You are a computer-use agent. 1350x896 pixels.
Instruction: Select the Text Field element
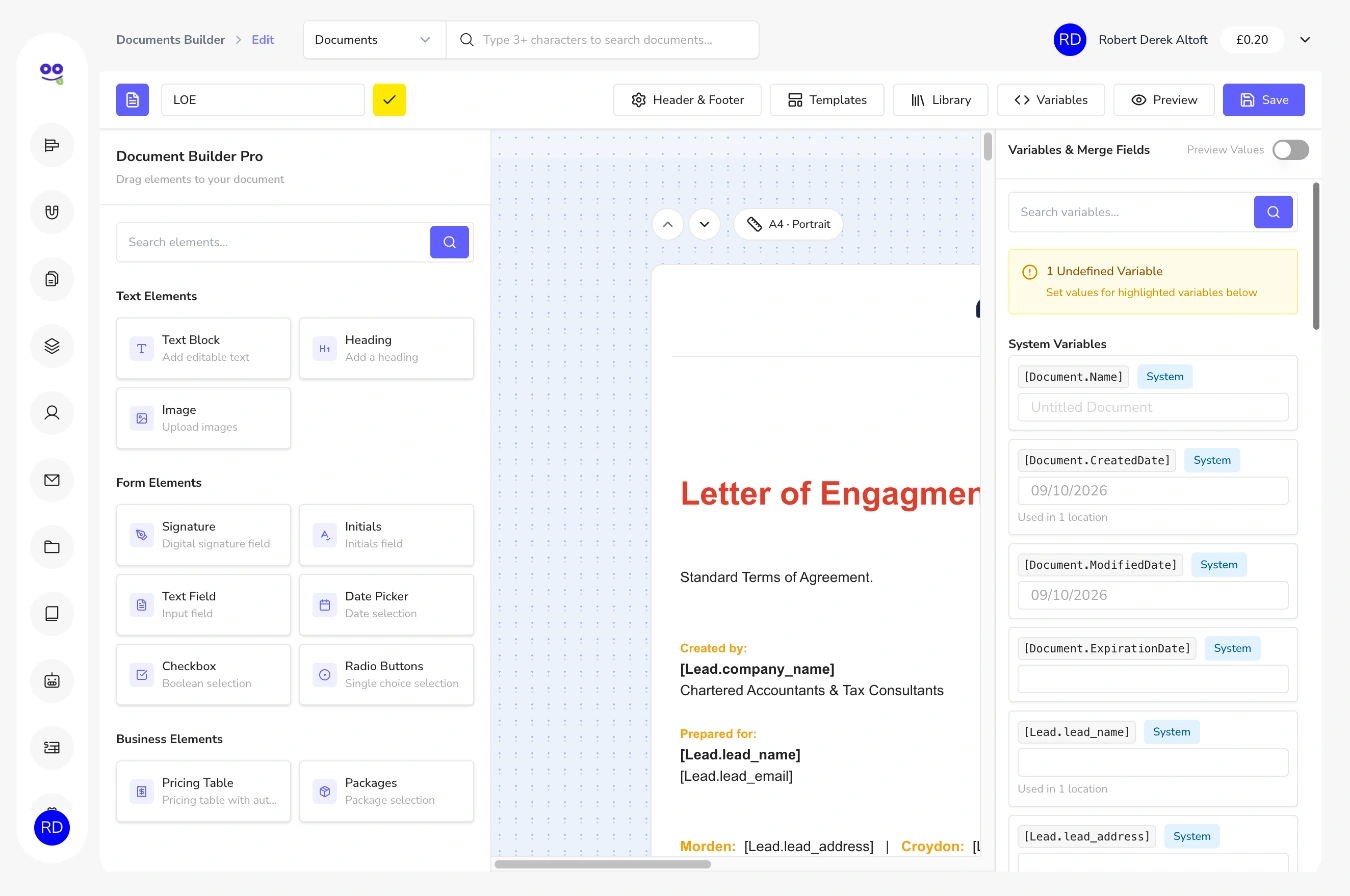point(203,605)
